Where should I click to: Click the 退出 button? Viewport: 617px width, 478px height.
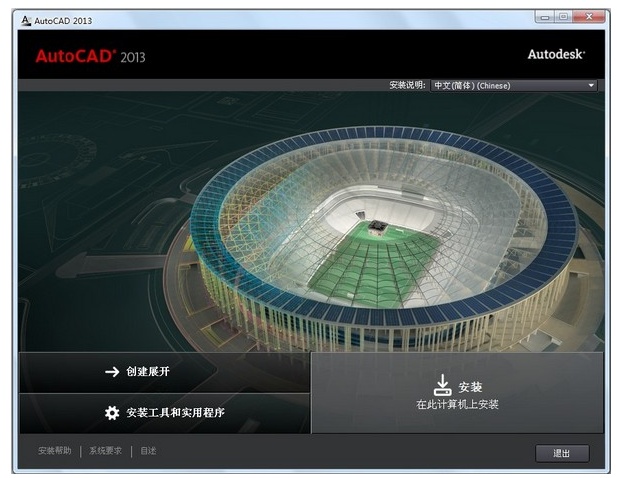pyautogui.click(x=562, y=453)
